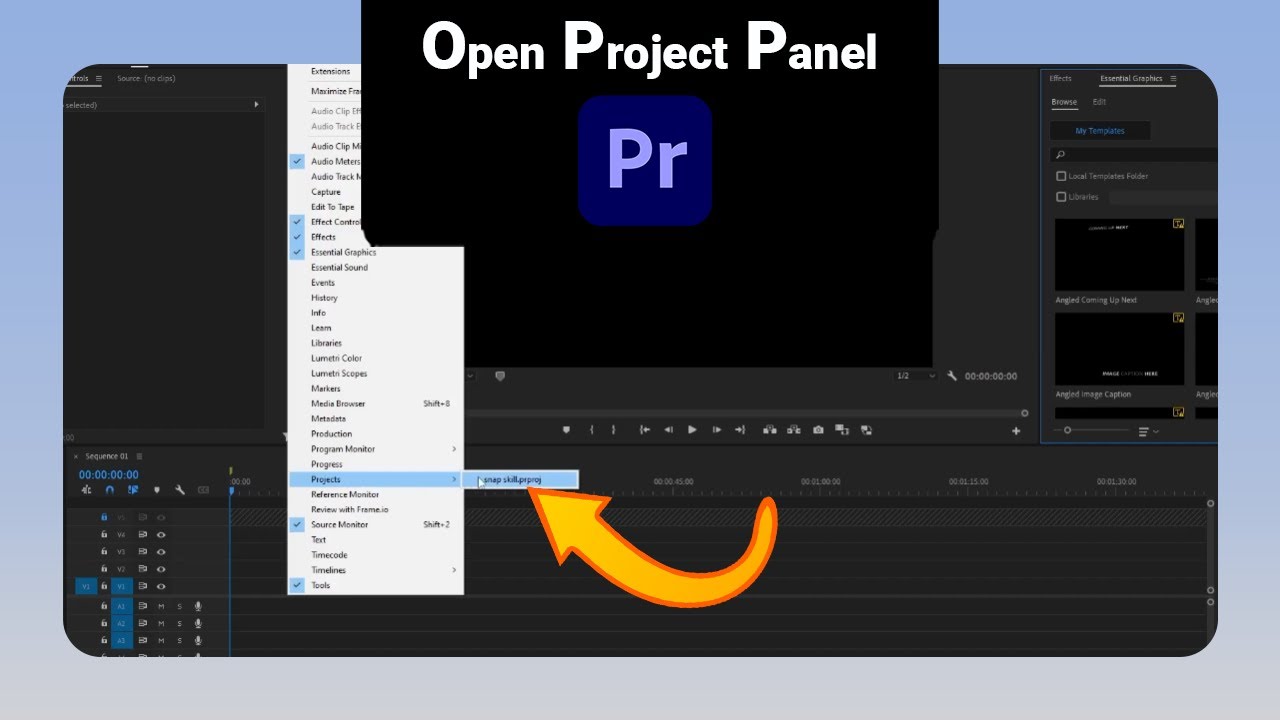This screenshot has height=720, width=1280.
Task: Click Export Frame camera icon
Action: click(x=818, y=430)
